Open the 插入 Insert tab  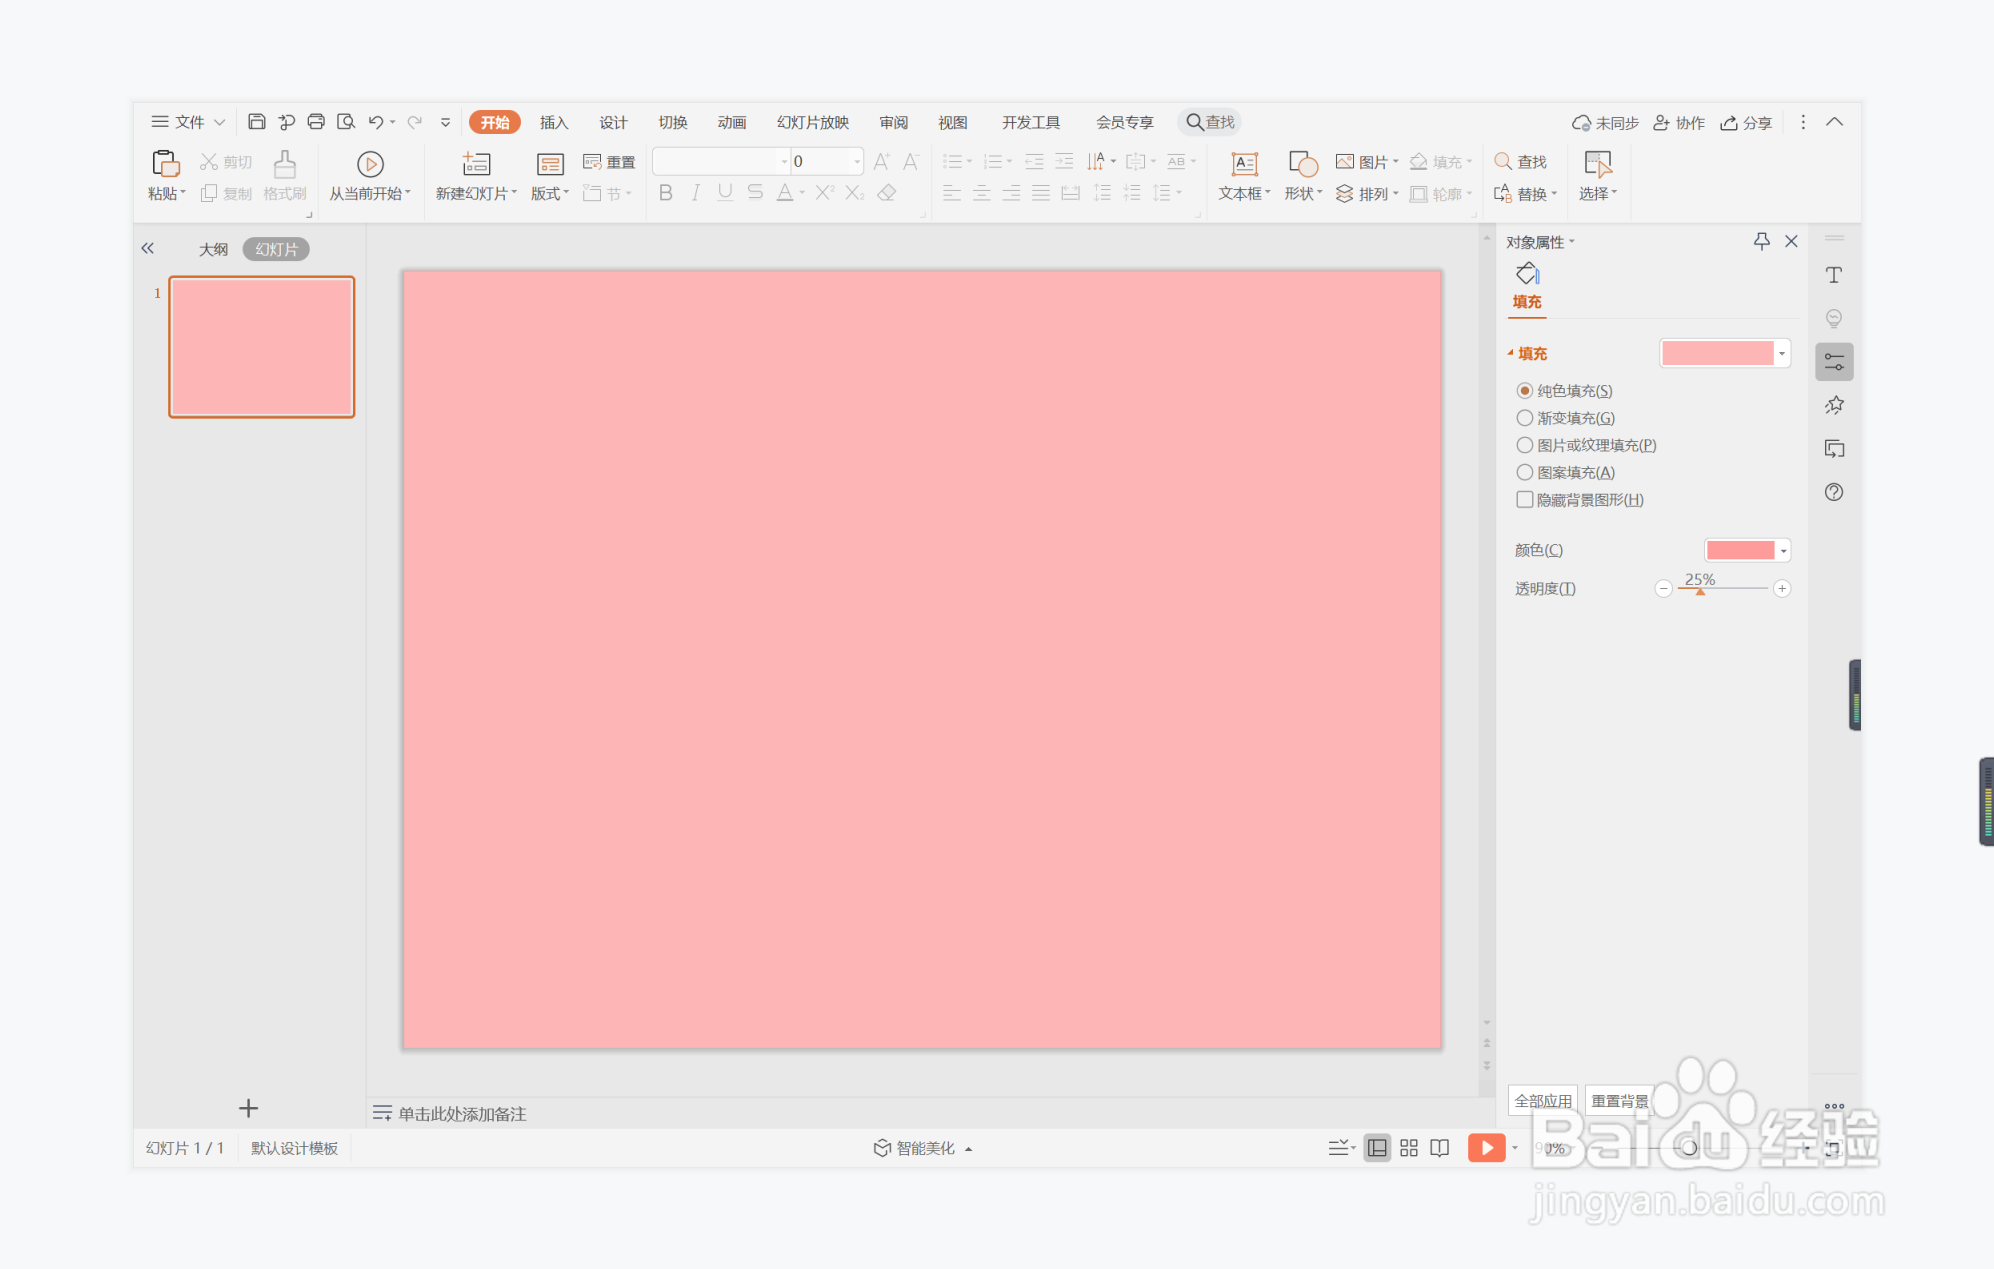[x=554, y=122]
